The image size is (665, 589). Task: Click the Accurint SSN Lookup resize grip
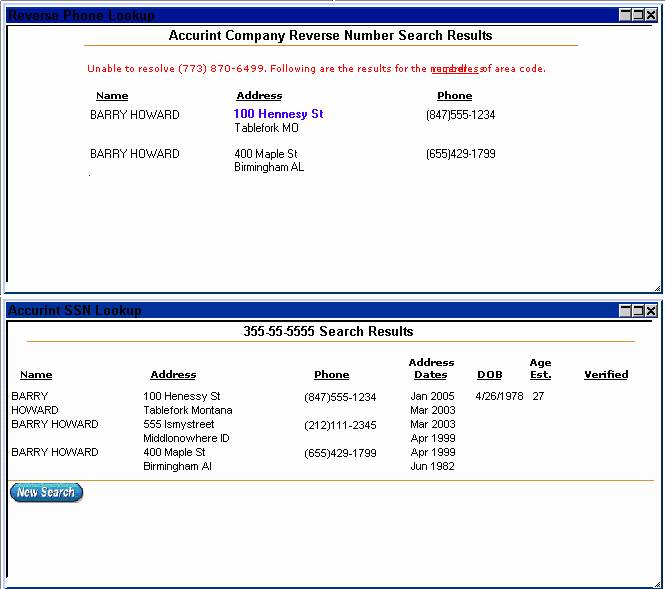tap(657, 584)
